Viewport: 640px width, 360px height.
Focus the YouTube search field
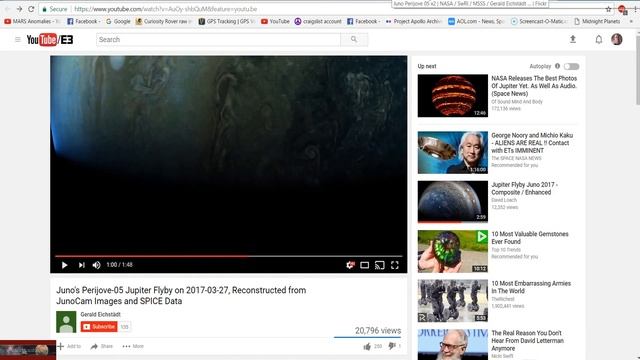point(218,40)
